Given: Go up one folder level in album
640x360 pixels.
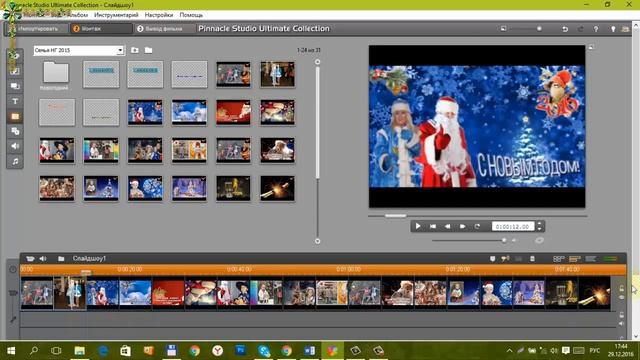Looking at the screenshot, I should [135, 50].
